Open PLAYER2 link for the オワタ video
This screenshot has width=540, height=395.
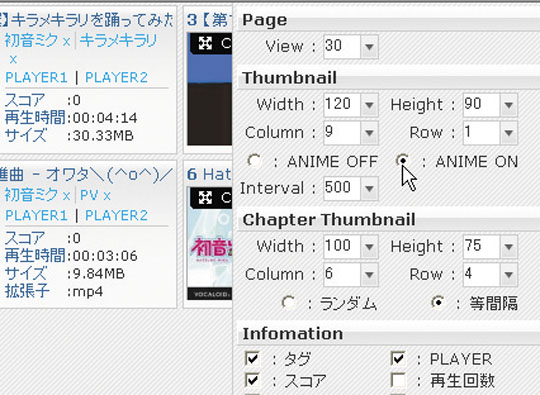pos(116,216)
